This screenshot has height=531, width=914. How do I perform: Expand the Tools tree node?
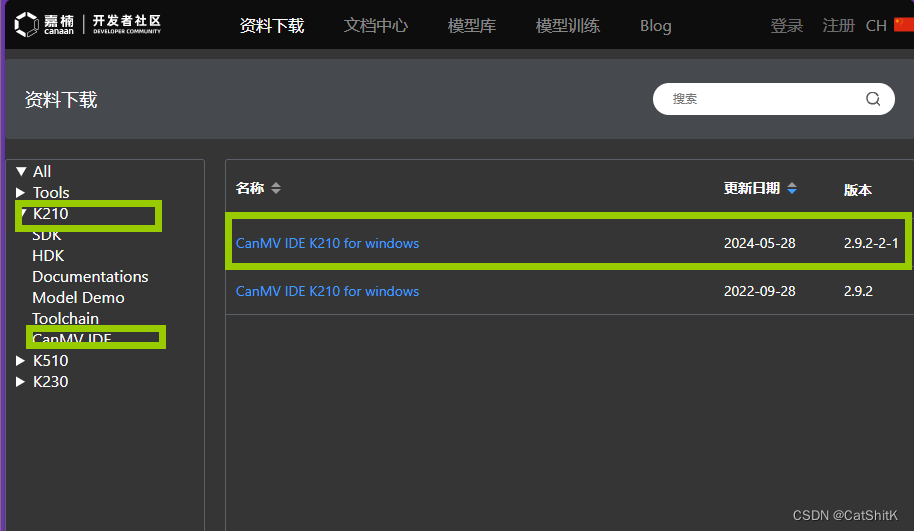coord(21,193)
